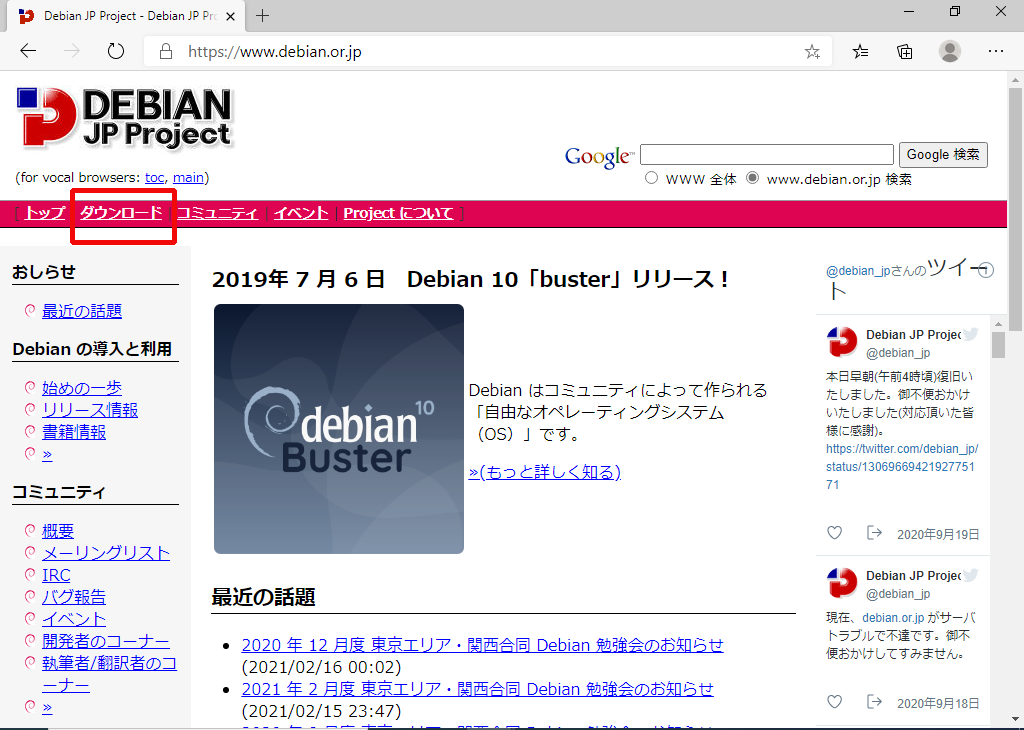Open 2021 年 2 月度 勉強会 news link
The height and width of the screenshot is (730, 1024).
(477, 690)
